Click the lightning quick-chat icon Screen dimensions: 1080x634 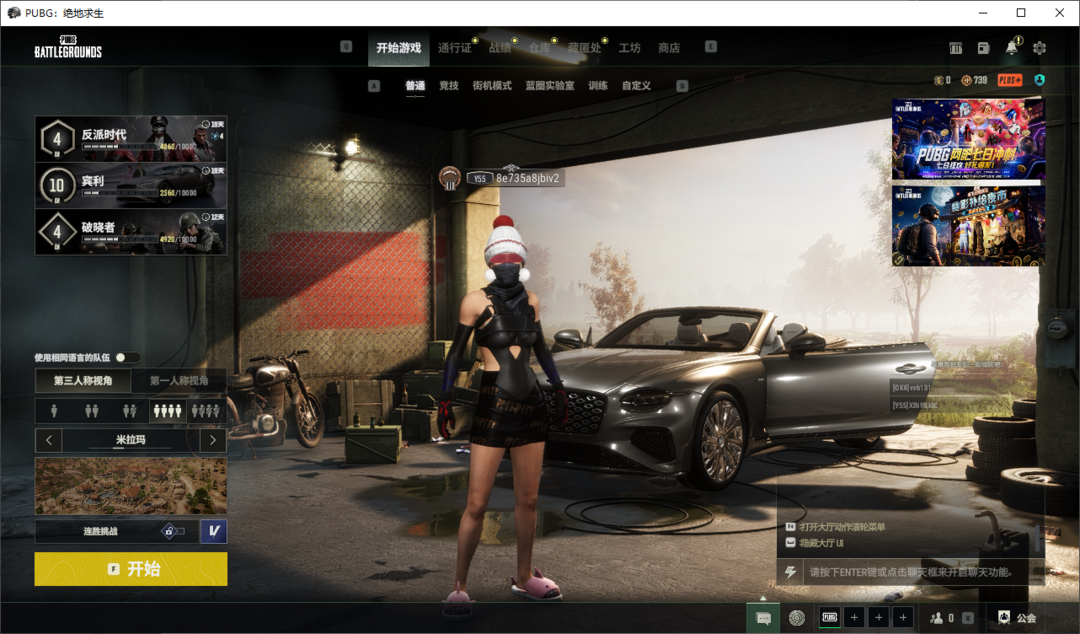(x=791, y=572)
